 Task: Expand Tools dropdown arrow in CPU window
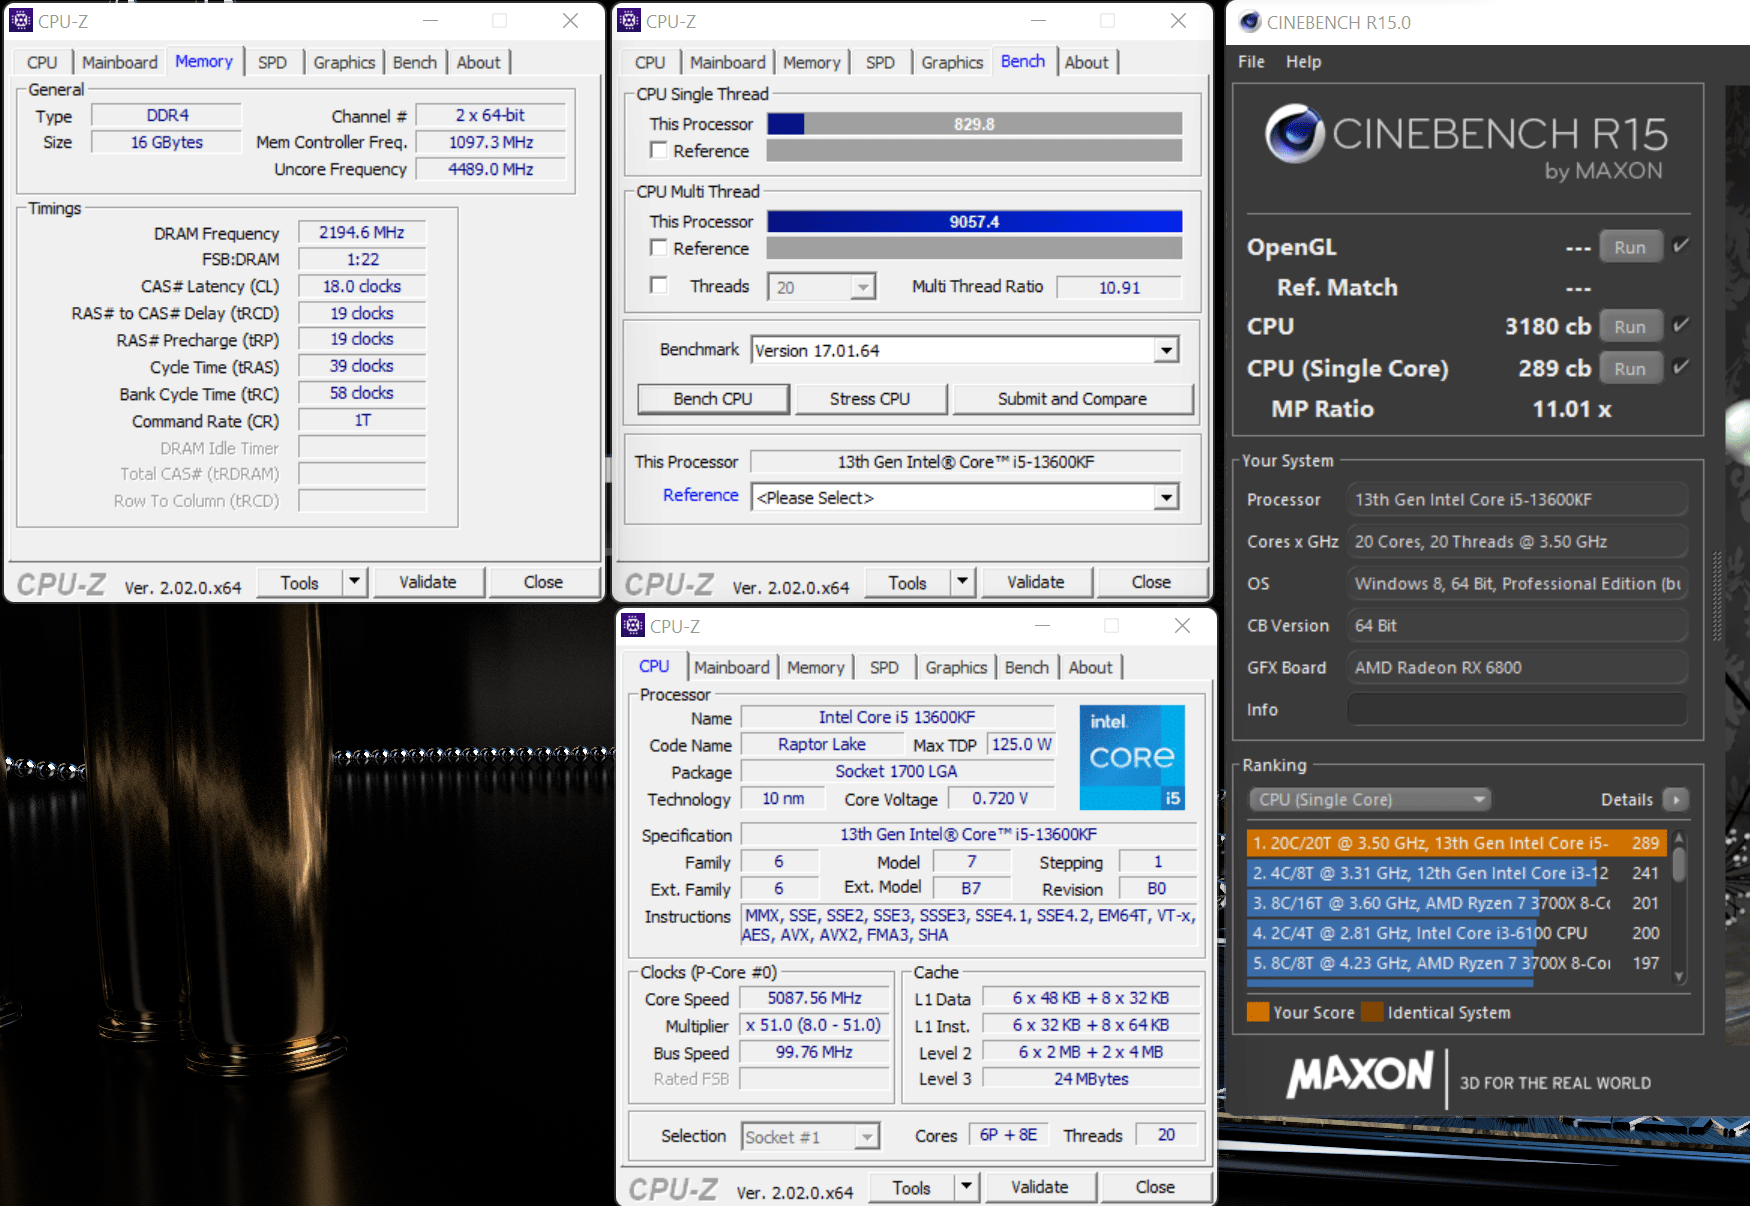tap(966, 1187)
